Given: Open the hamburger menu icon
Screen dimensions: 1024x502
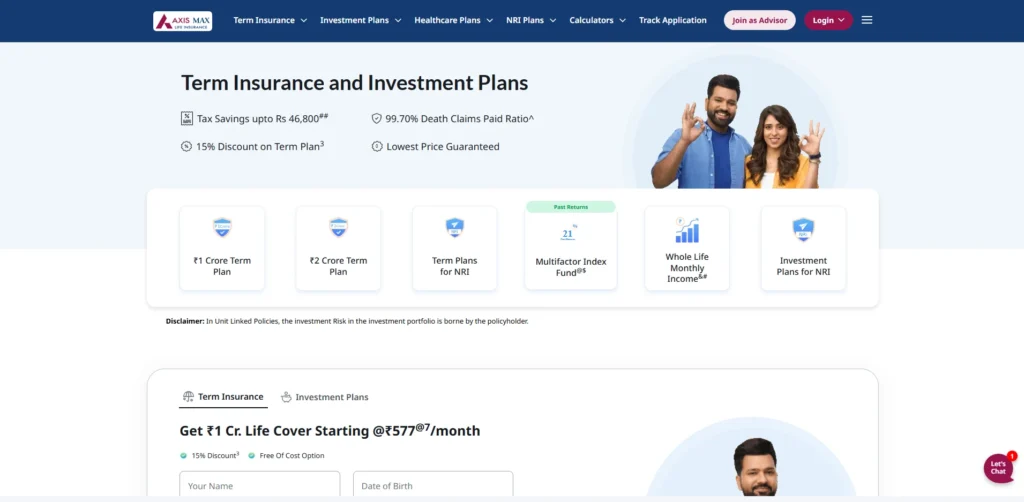Looking at the screenshot, I should tap(867, 20).
